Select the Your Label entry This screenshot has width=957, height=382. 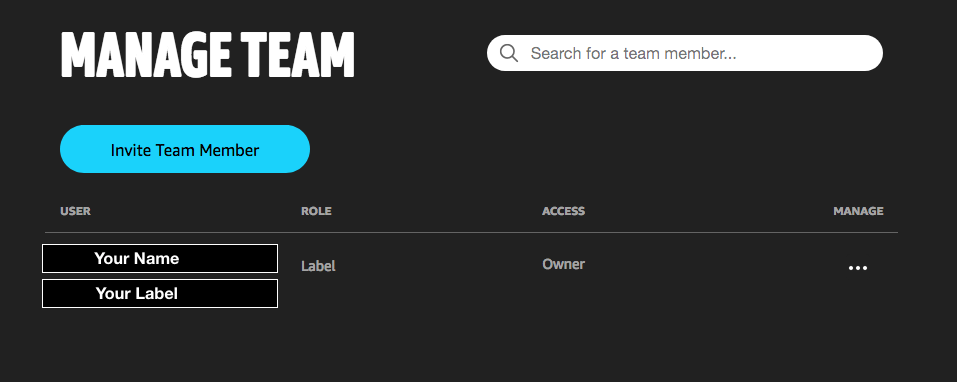click(x=160, y=294)
